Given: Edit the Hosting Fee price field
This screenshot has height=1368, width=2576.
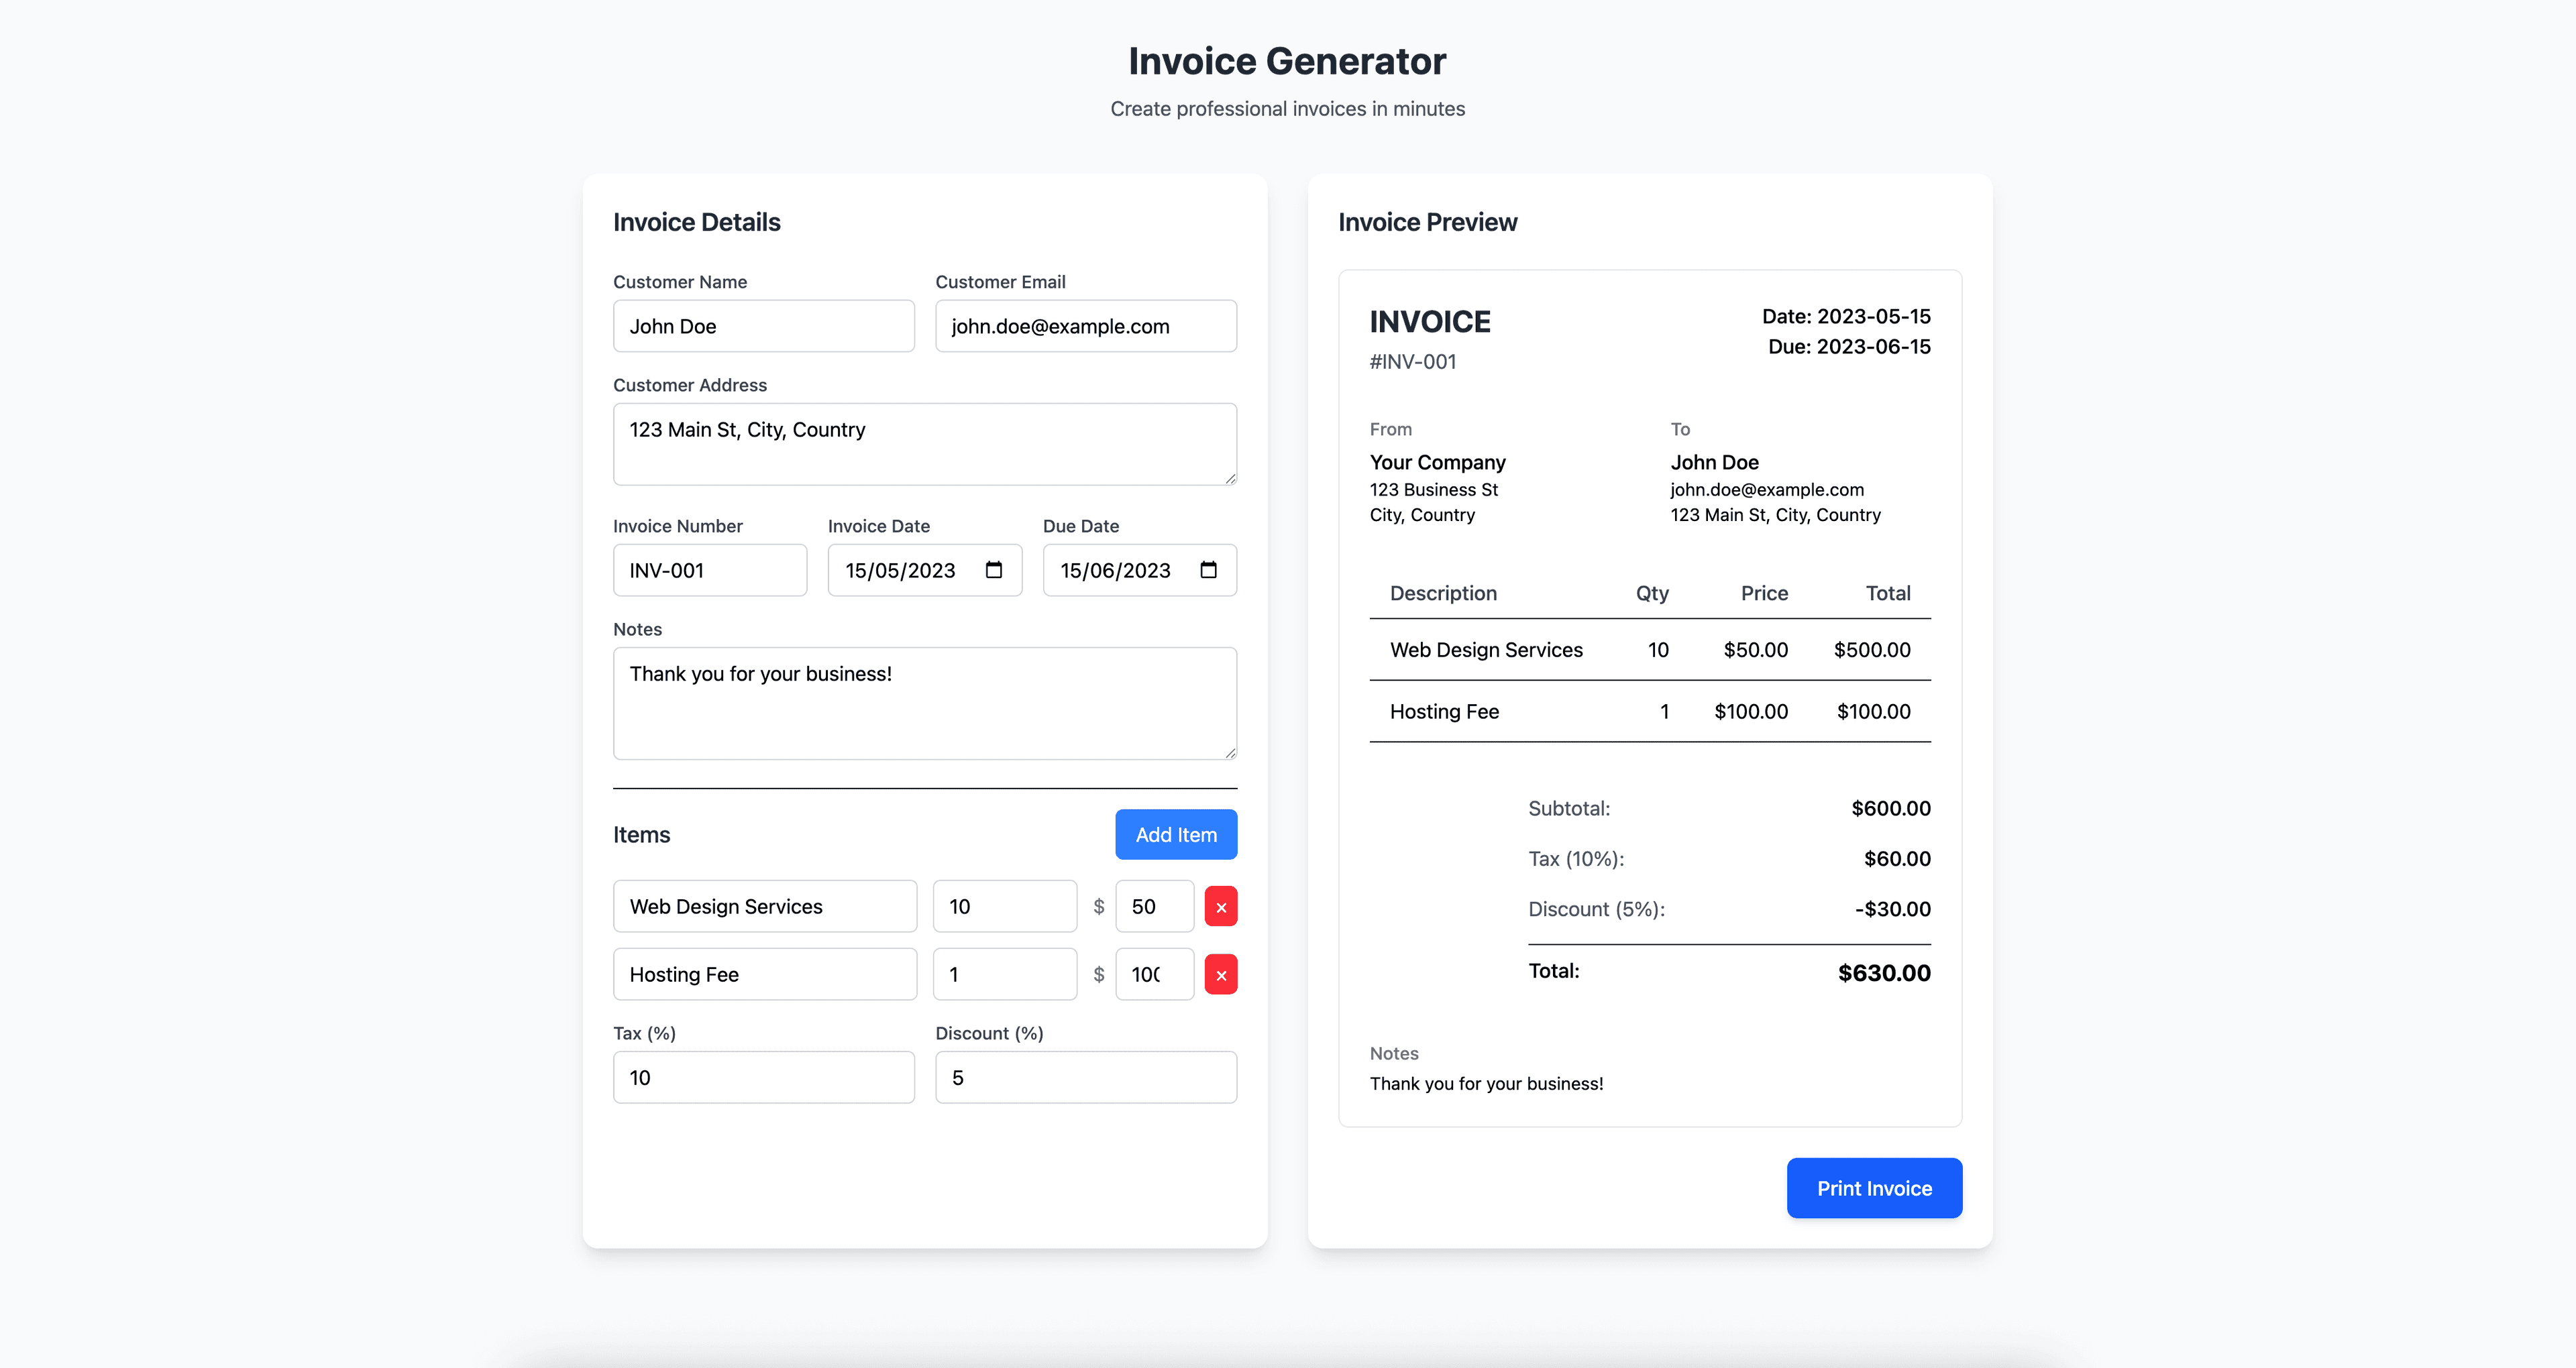Looking at the screenshot, I should (1154, 974).
